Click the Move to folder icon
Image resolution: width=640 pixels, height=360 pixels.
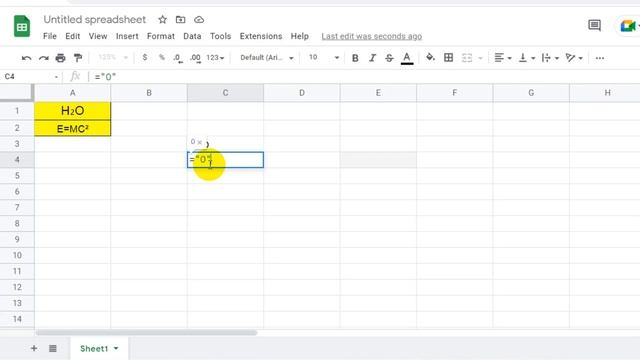(180, 19)
